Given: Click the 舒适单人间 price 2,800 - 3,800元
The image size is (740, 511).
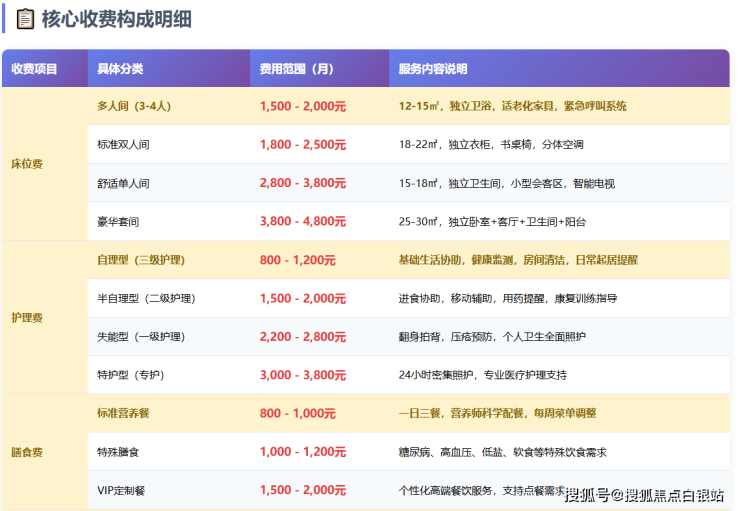Looking at the screenshot, I should click(303, 184).
